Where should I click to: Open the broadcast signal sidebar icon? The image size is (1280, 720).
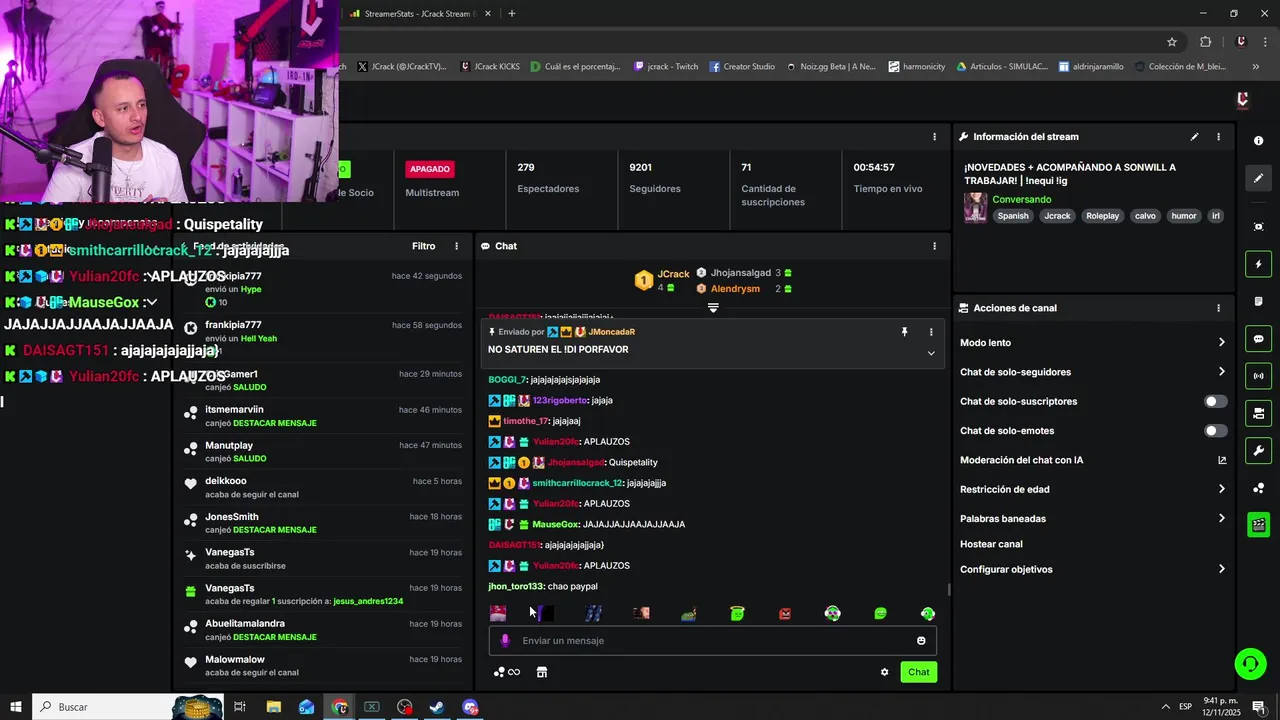pos(1258,376)
